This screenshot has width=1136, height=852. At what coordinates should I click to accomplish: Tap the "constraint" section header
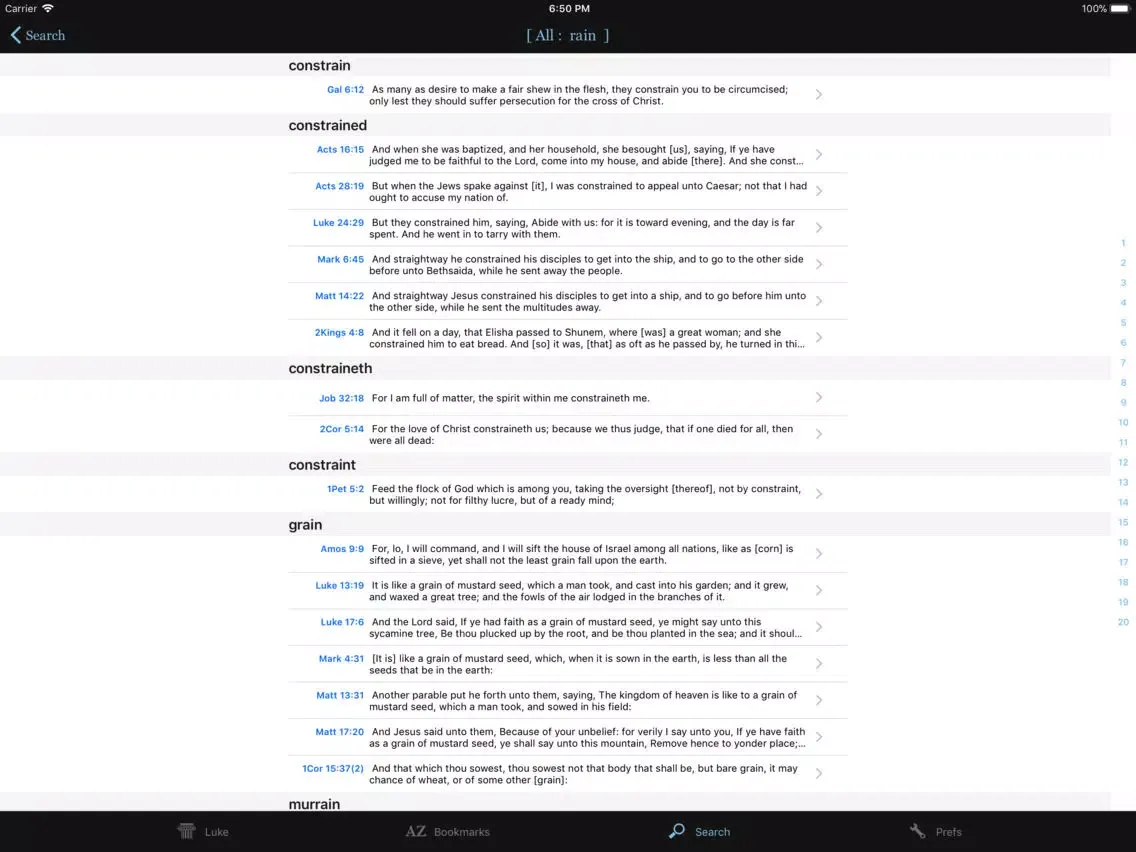(322, 465)
